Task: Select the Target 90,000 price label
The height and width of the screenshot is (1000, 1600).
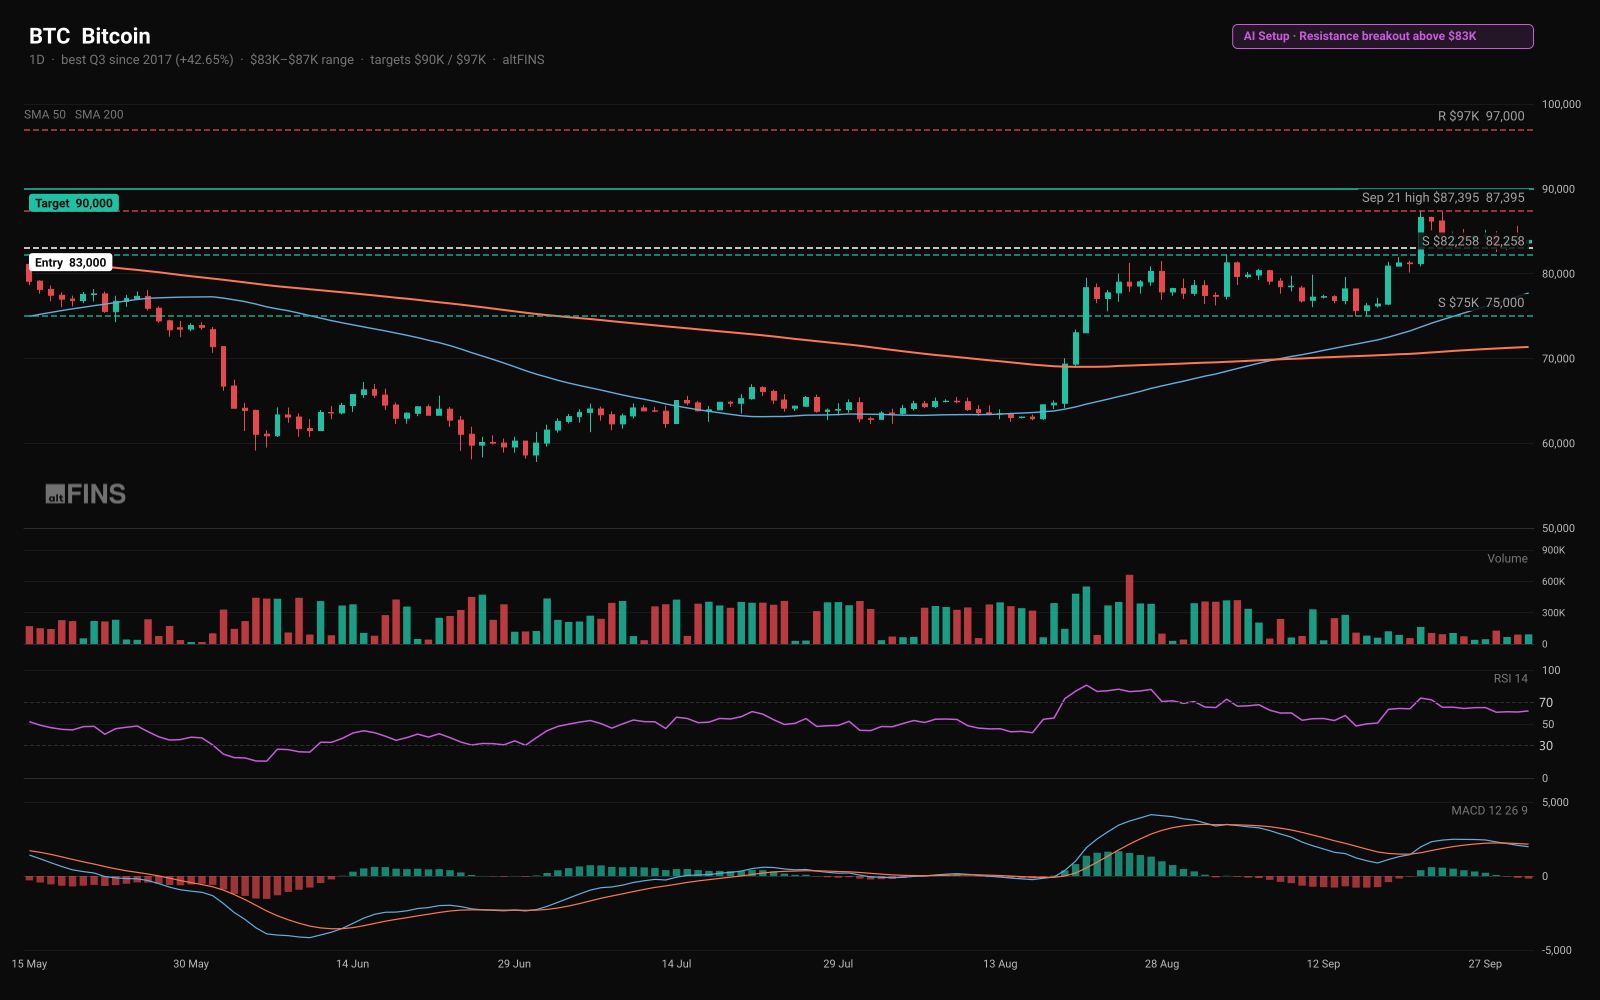Action: [74, 203]
